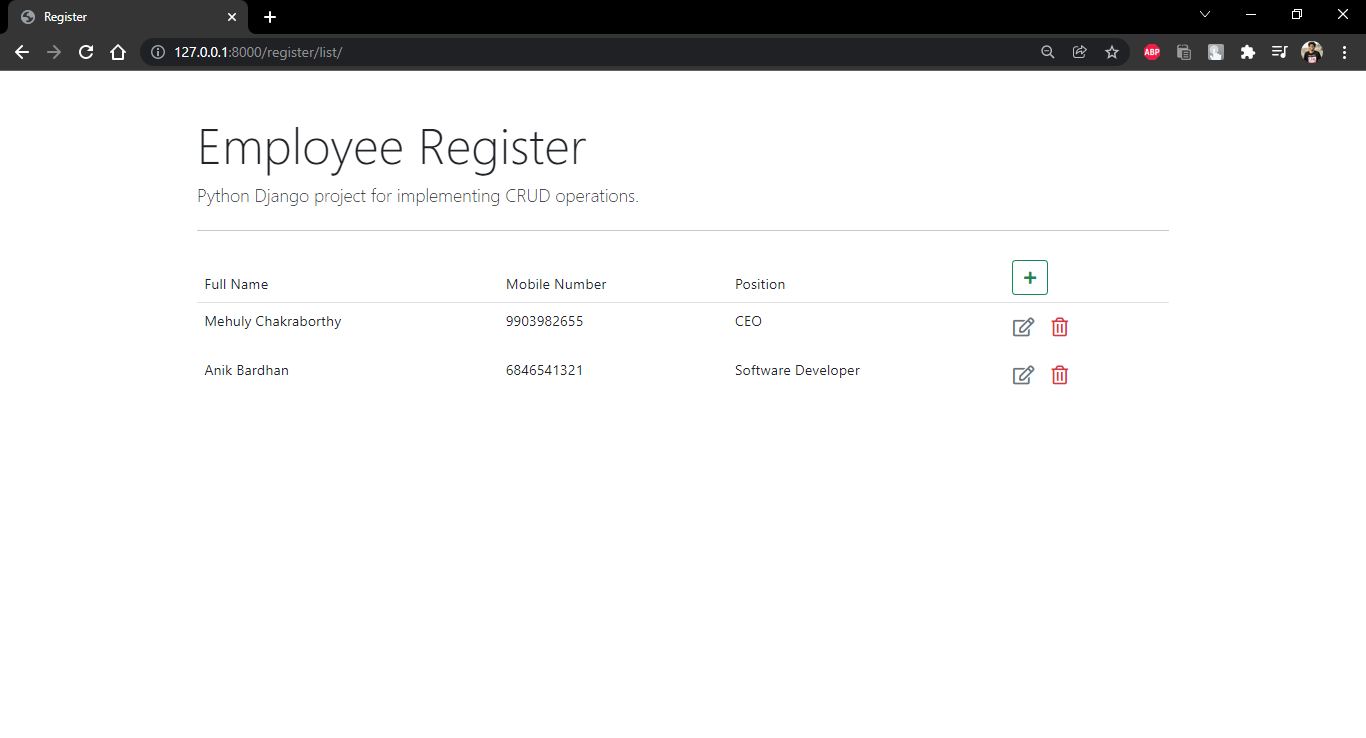1366x738 pixels.
Task: Close the Register tab
Action: coord(232,16)
